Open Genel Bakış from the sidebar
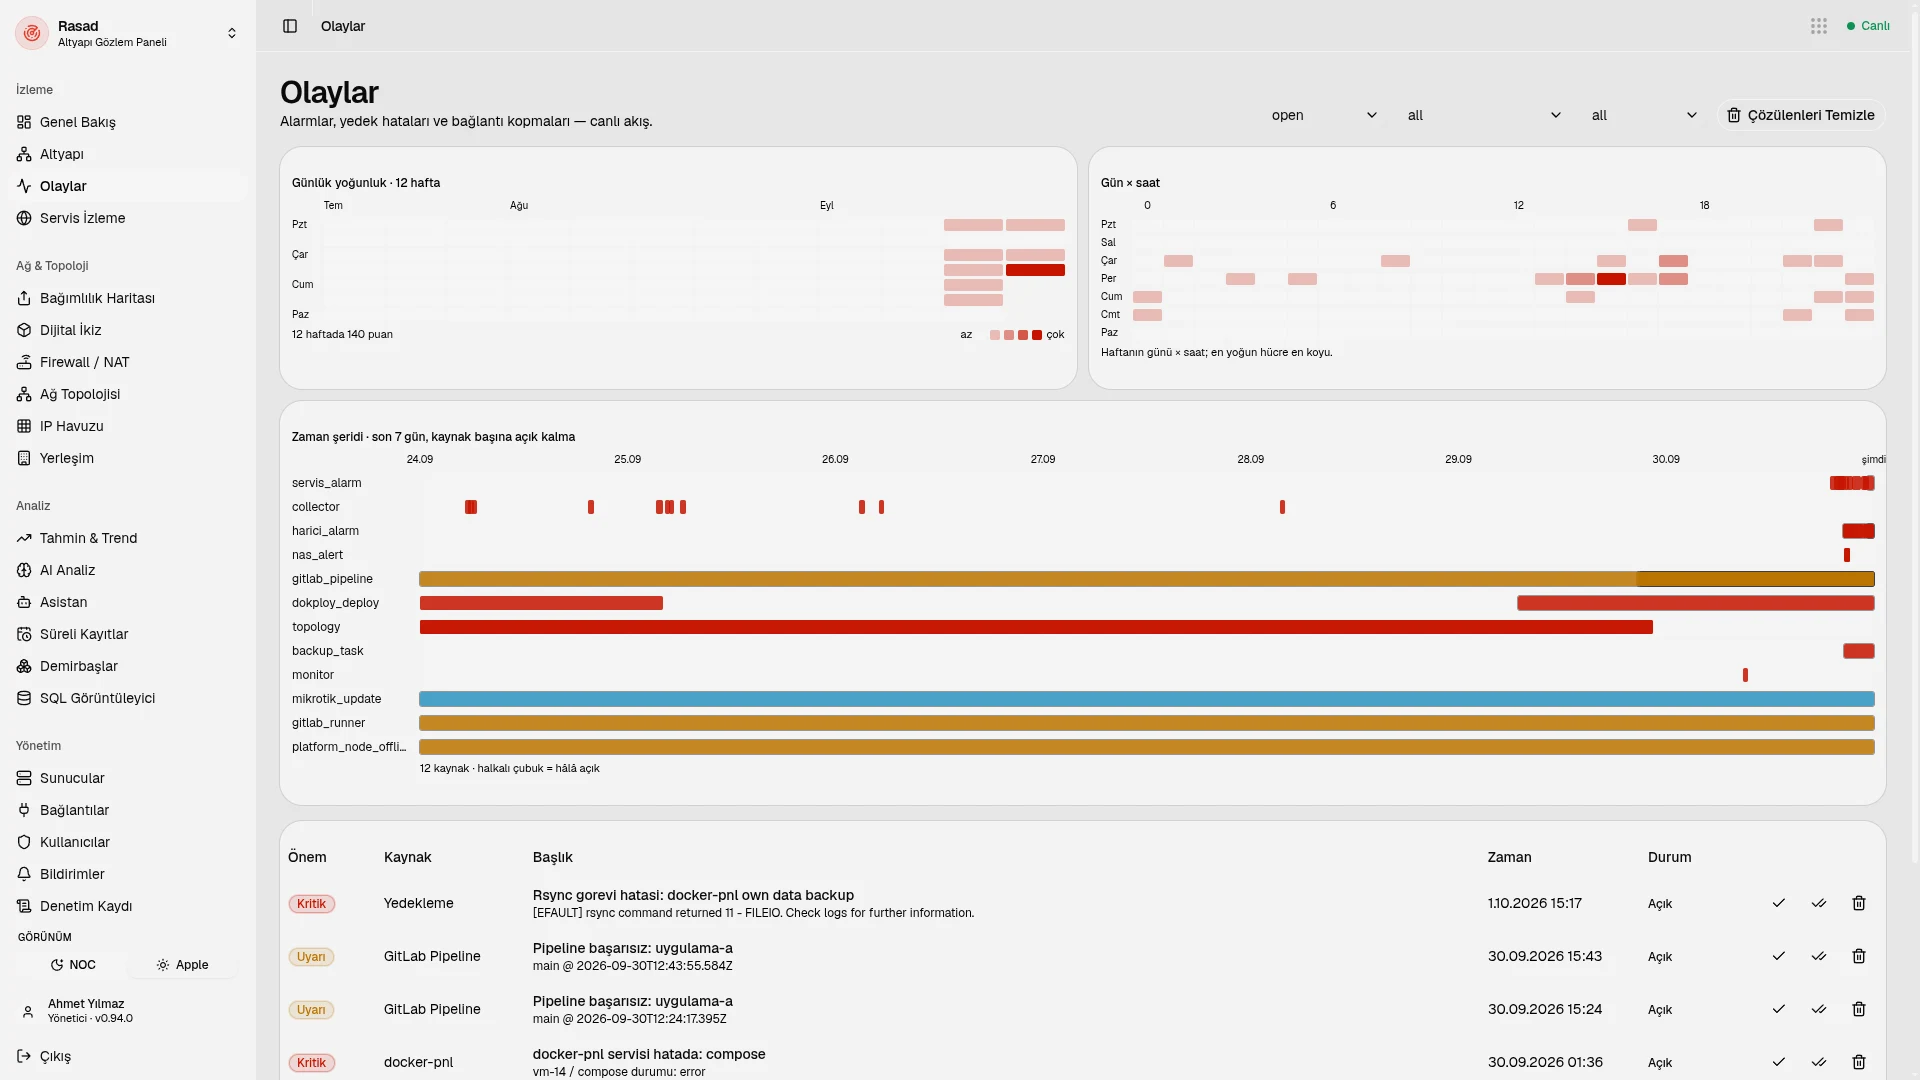This screenshot has width=1920, height=1080. coord(128,122)
